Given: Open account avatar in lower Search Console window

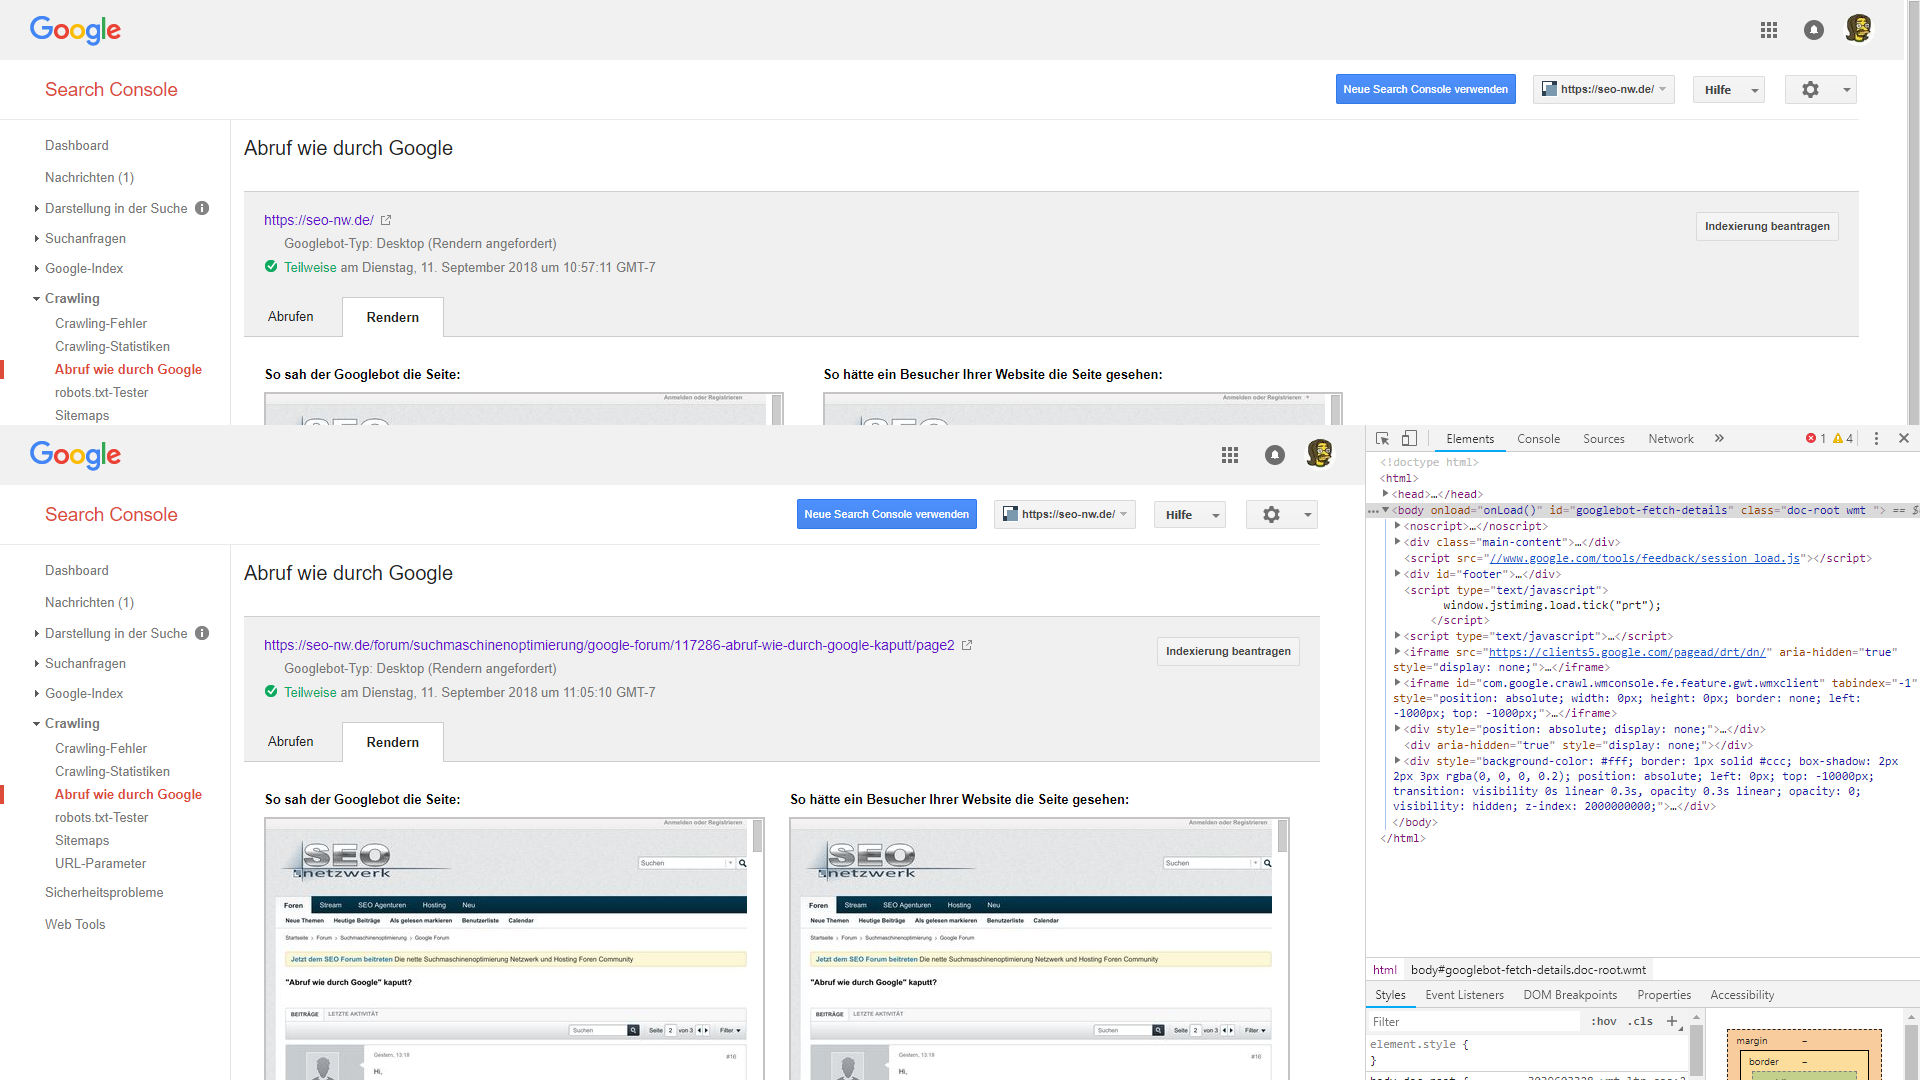Looking at the screenshot, I should pyautogui.click(x=1320, y=453).
